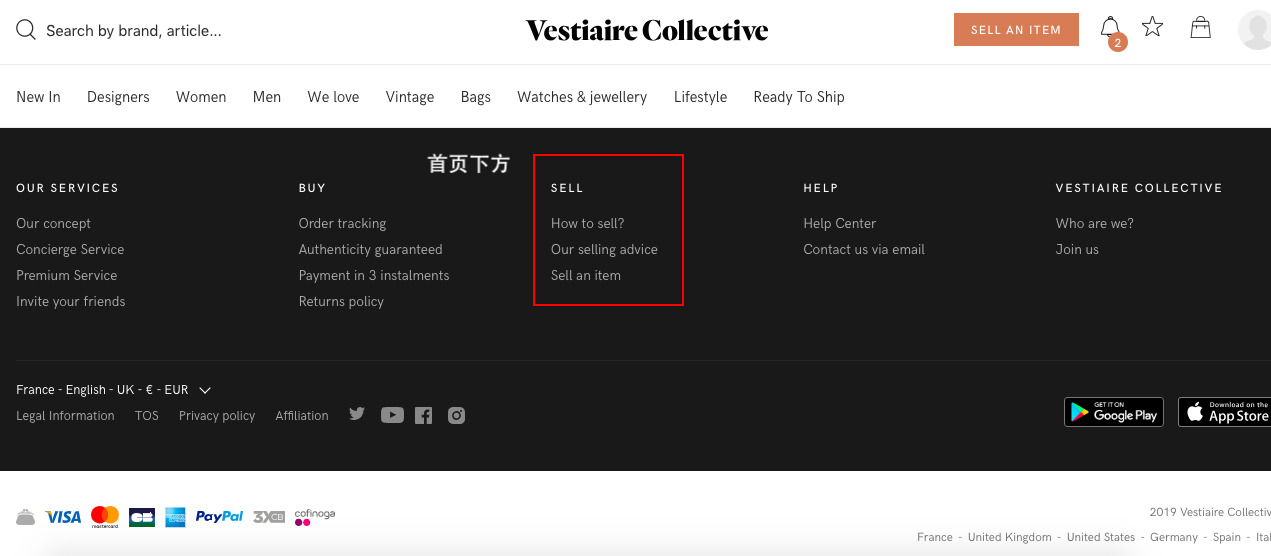The width and height of the screenshot is (1271, 556).
Task: Expand the France - English - UK - EUR selector
Action: click(x=113, y=390)
